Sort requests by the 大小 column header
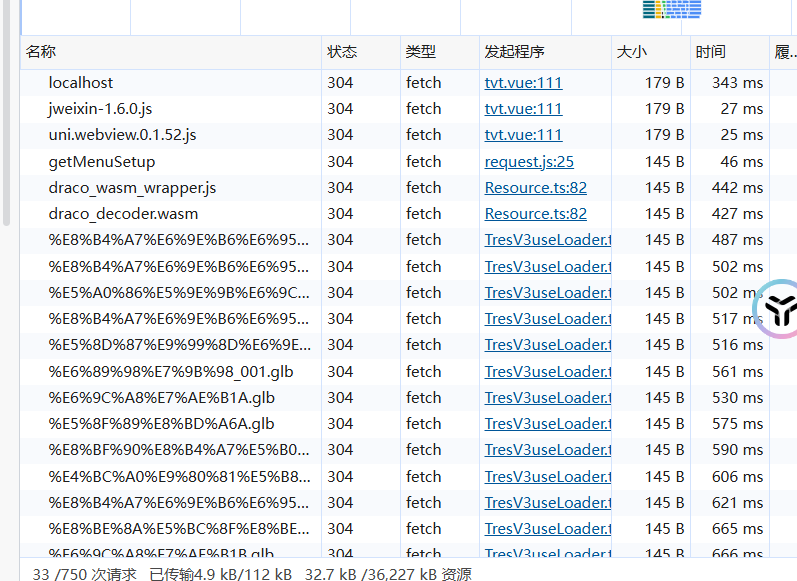 point(632,52)
